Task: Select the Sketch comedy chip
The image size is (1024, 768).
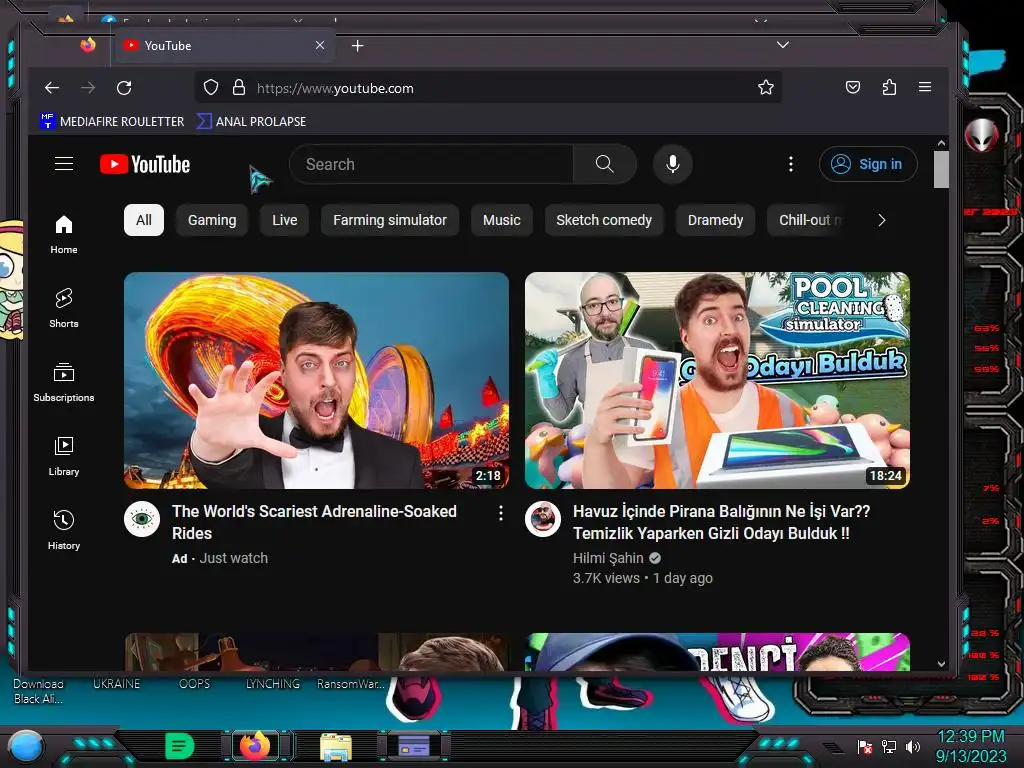Action: tap(604, 220)
